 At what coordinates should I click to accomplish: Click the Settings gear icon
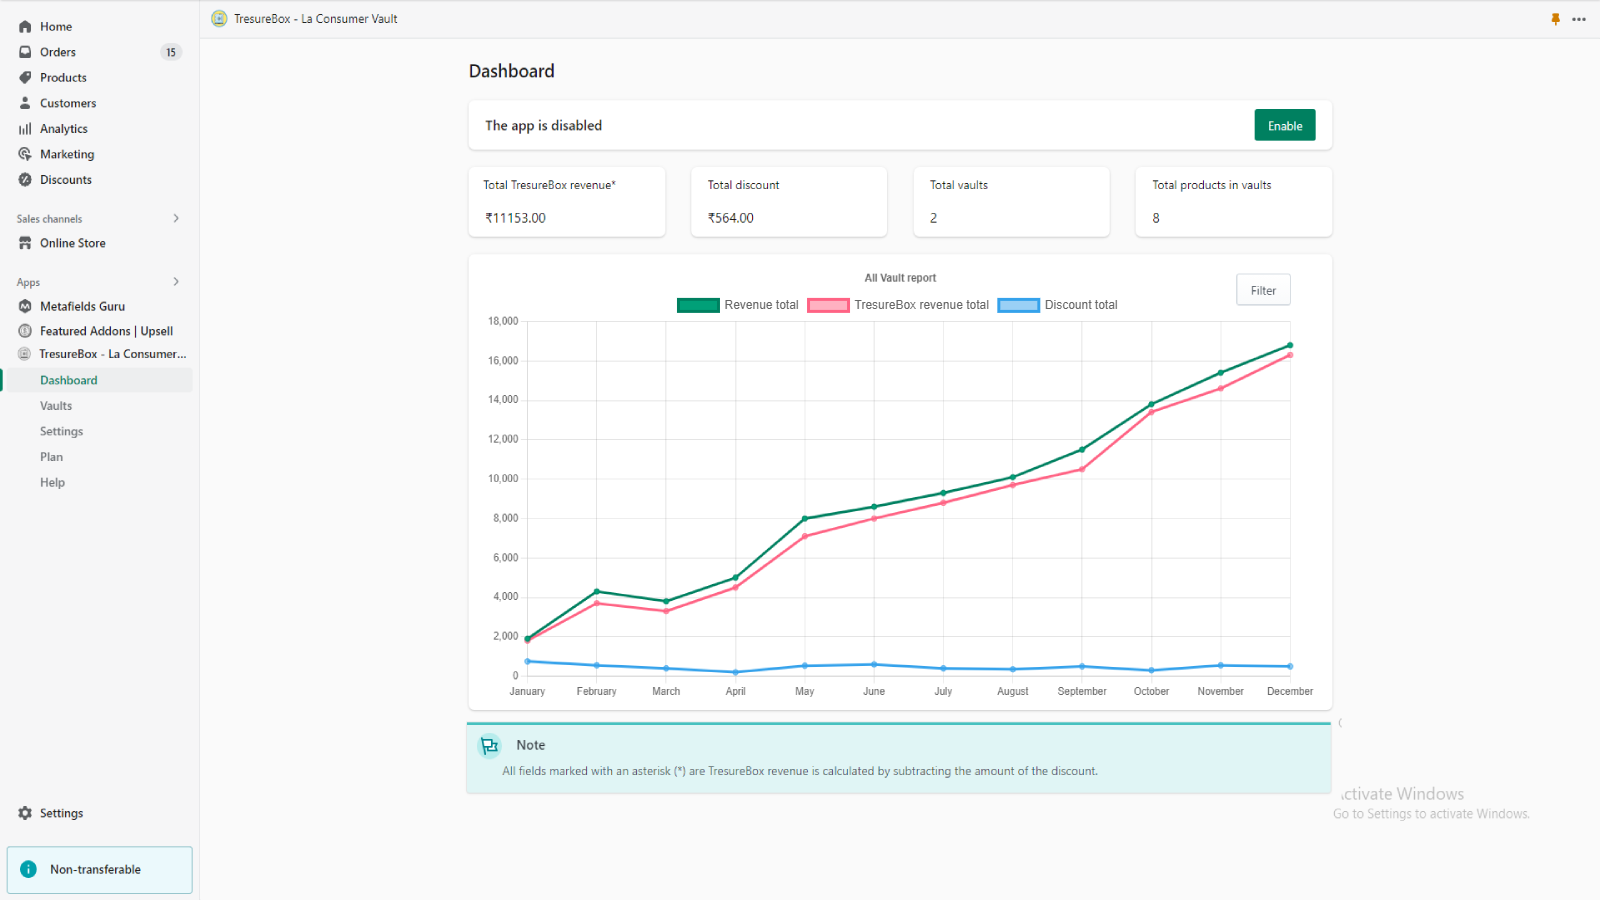[25, 813]
